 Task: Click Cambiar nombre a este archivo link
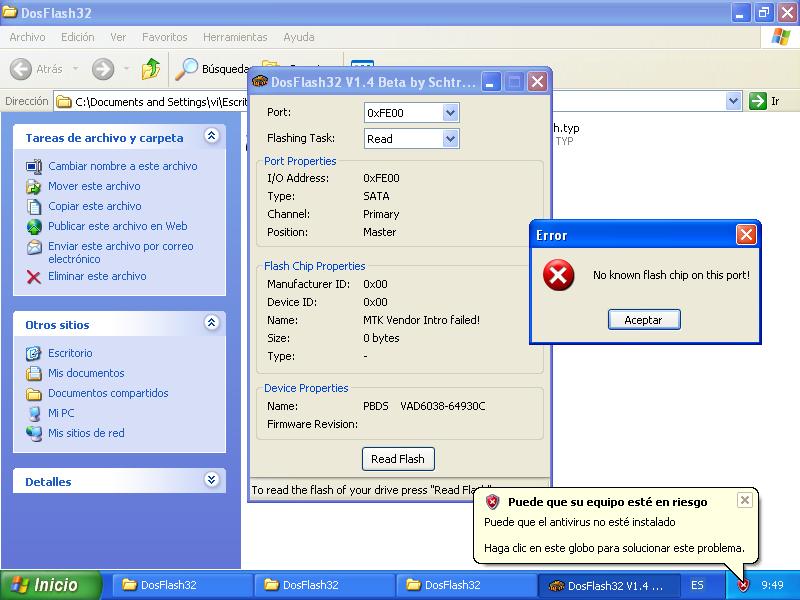(122, 166)
